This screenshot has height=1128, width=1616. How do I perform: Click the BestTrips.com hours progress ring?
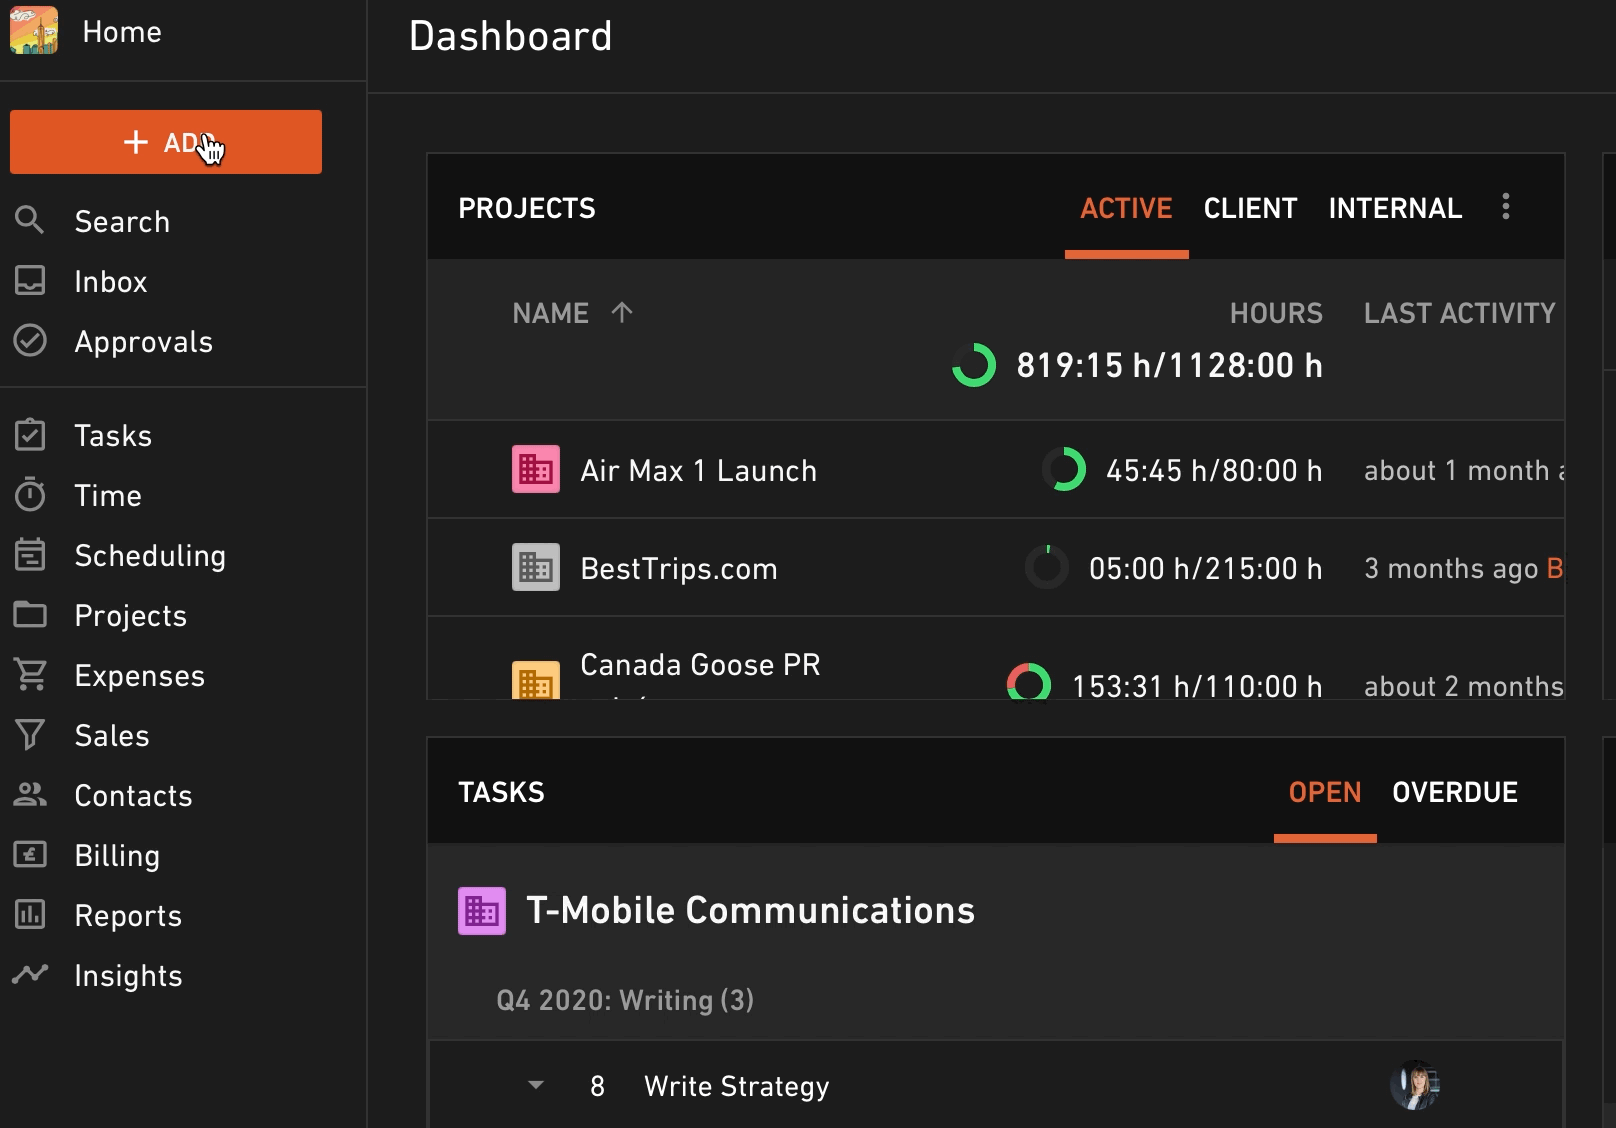pos(1047,567)
